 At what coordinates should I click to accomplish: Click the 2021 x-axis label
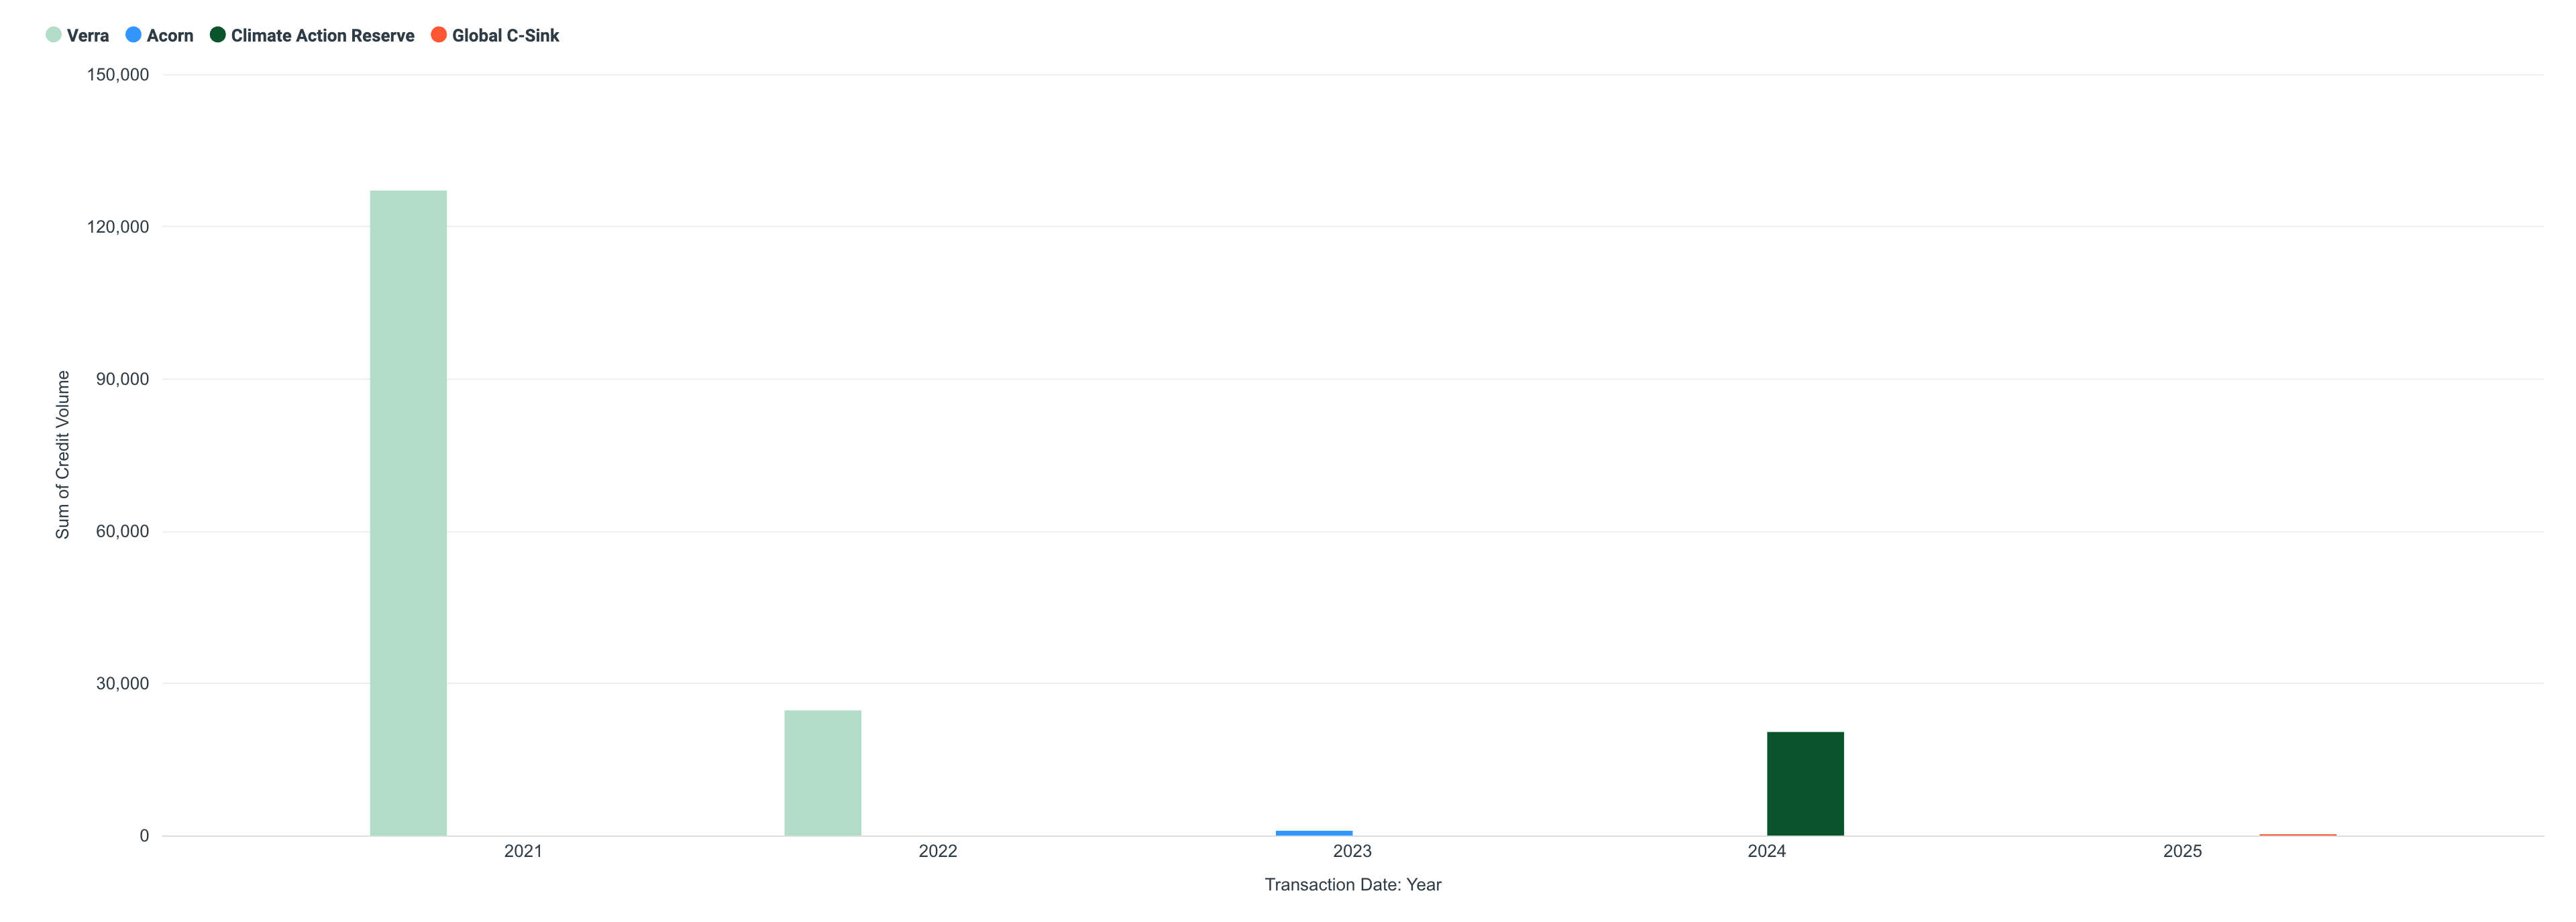click(523, 851)
